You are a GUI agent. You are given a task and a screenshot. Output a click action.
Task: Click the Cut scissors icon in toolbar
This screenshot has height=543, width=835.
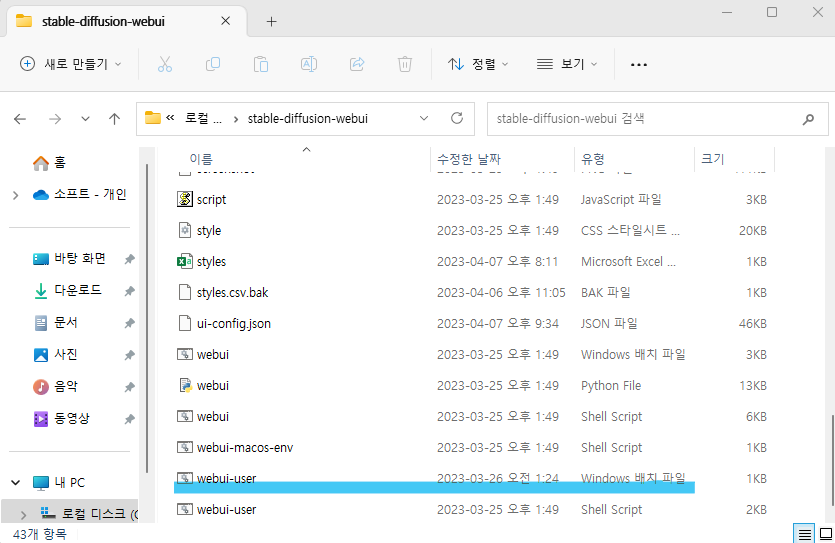click(165, 64)
